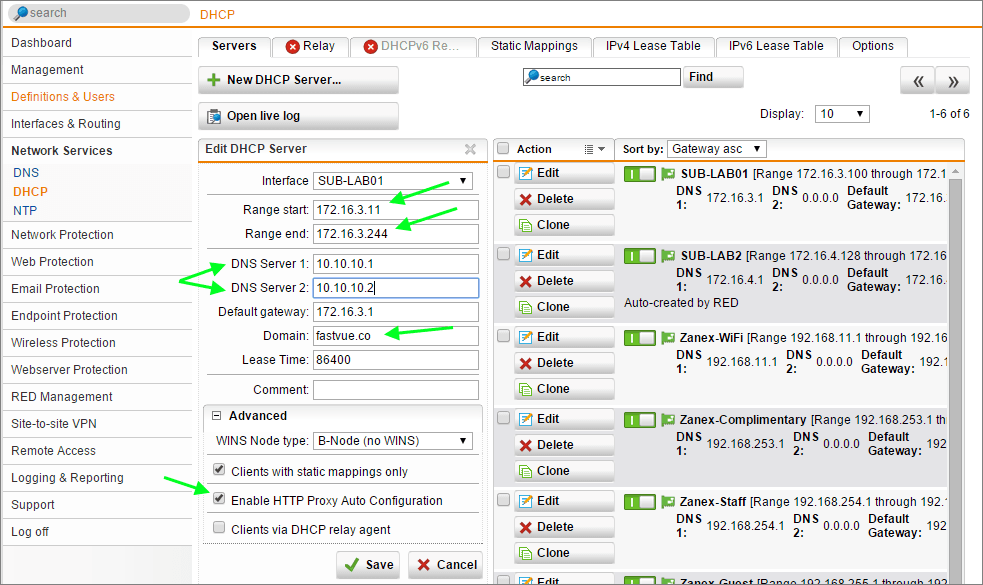Toggle SUB-LAB01 server status switch

639,174
